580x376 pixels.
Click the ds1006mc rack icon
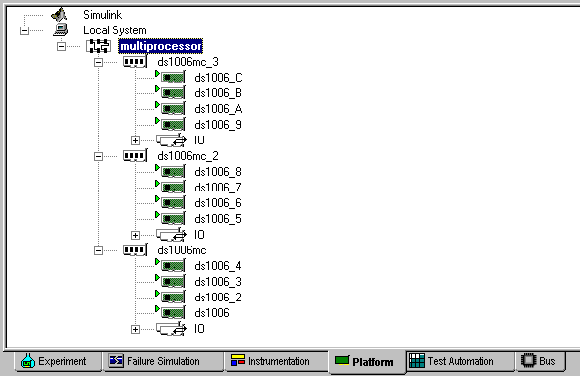click(x=135, y=250)
